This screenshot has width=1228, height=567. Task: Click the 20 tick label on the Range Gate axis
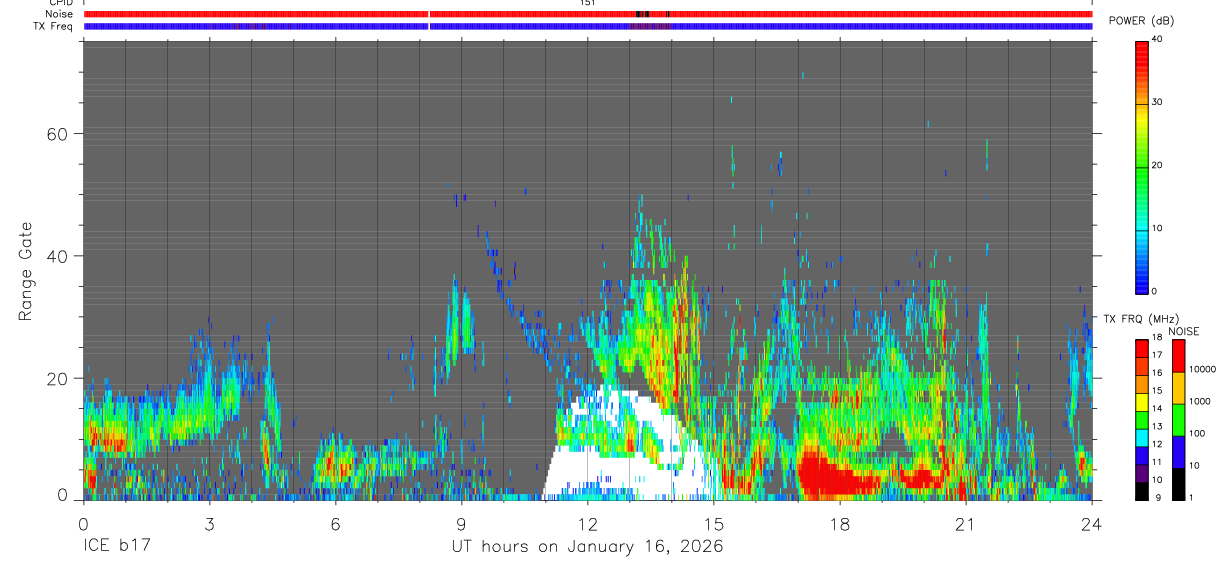pyautogui.click(x=56, y=379)
